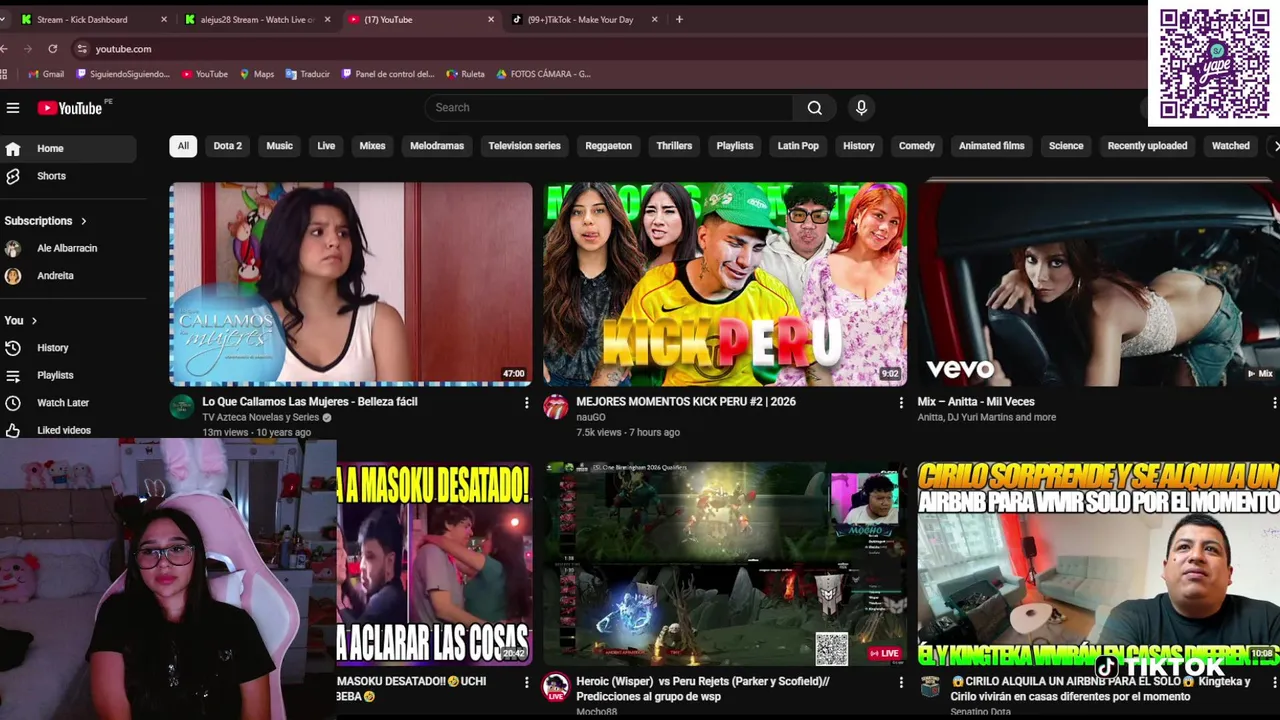Show more category chips with right arrow
The image size is (1280, 720).
tap(1275, 146)
